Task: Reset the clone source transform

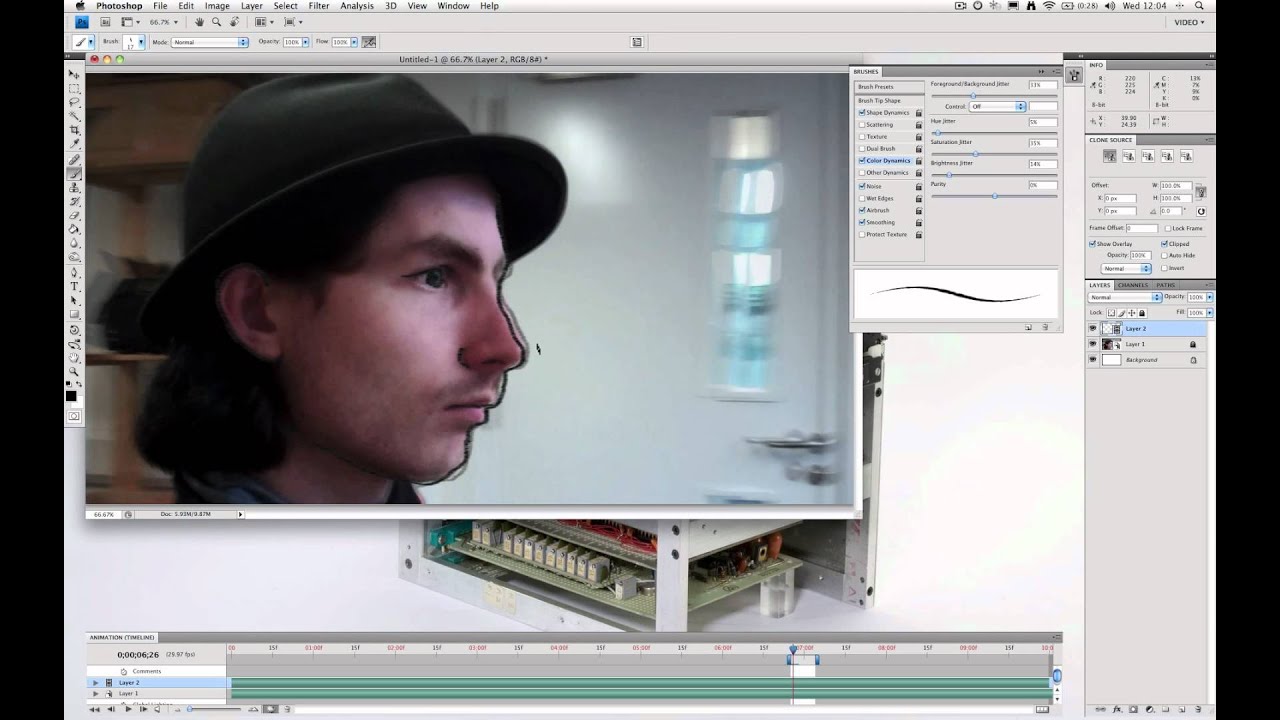Action: pyautogui.click(x=1201, y=211)
